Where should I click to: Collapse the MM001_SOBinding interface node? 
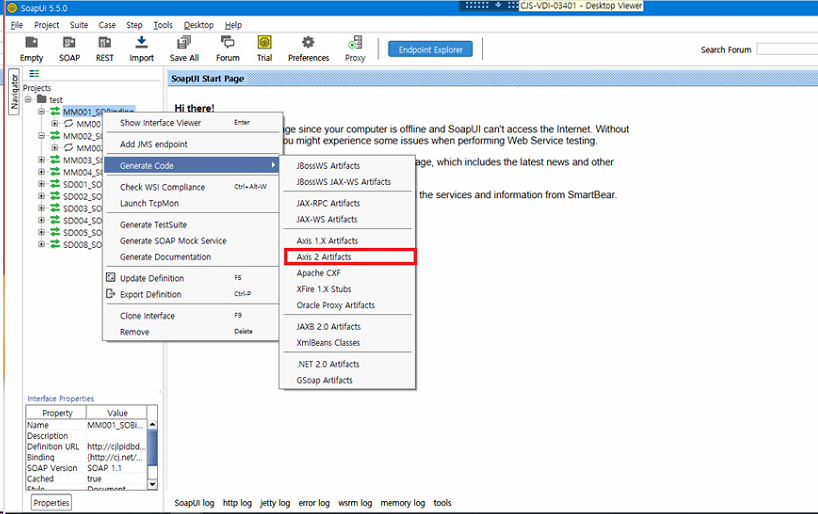pos(41,112)
